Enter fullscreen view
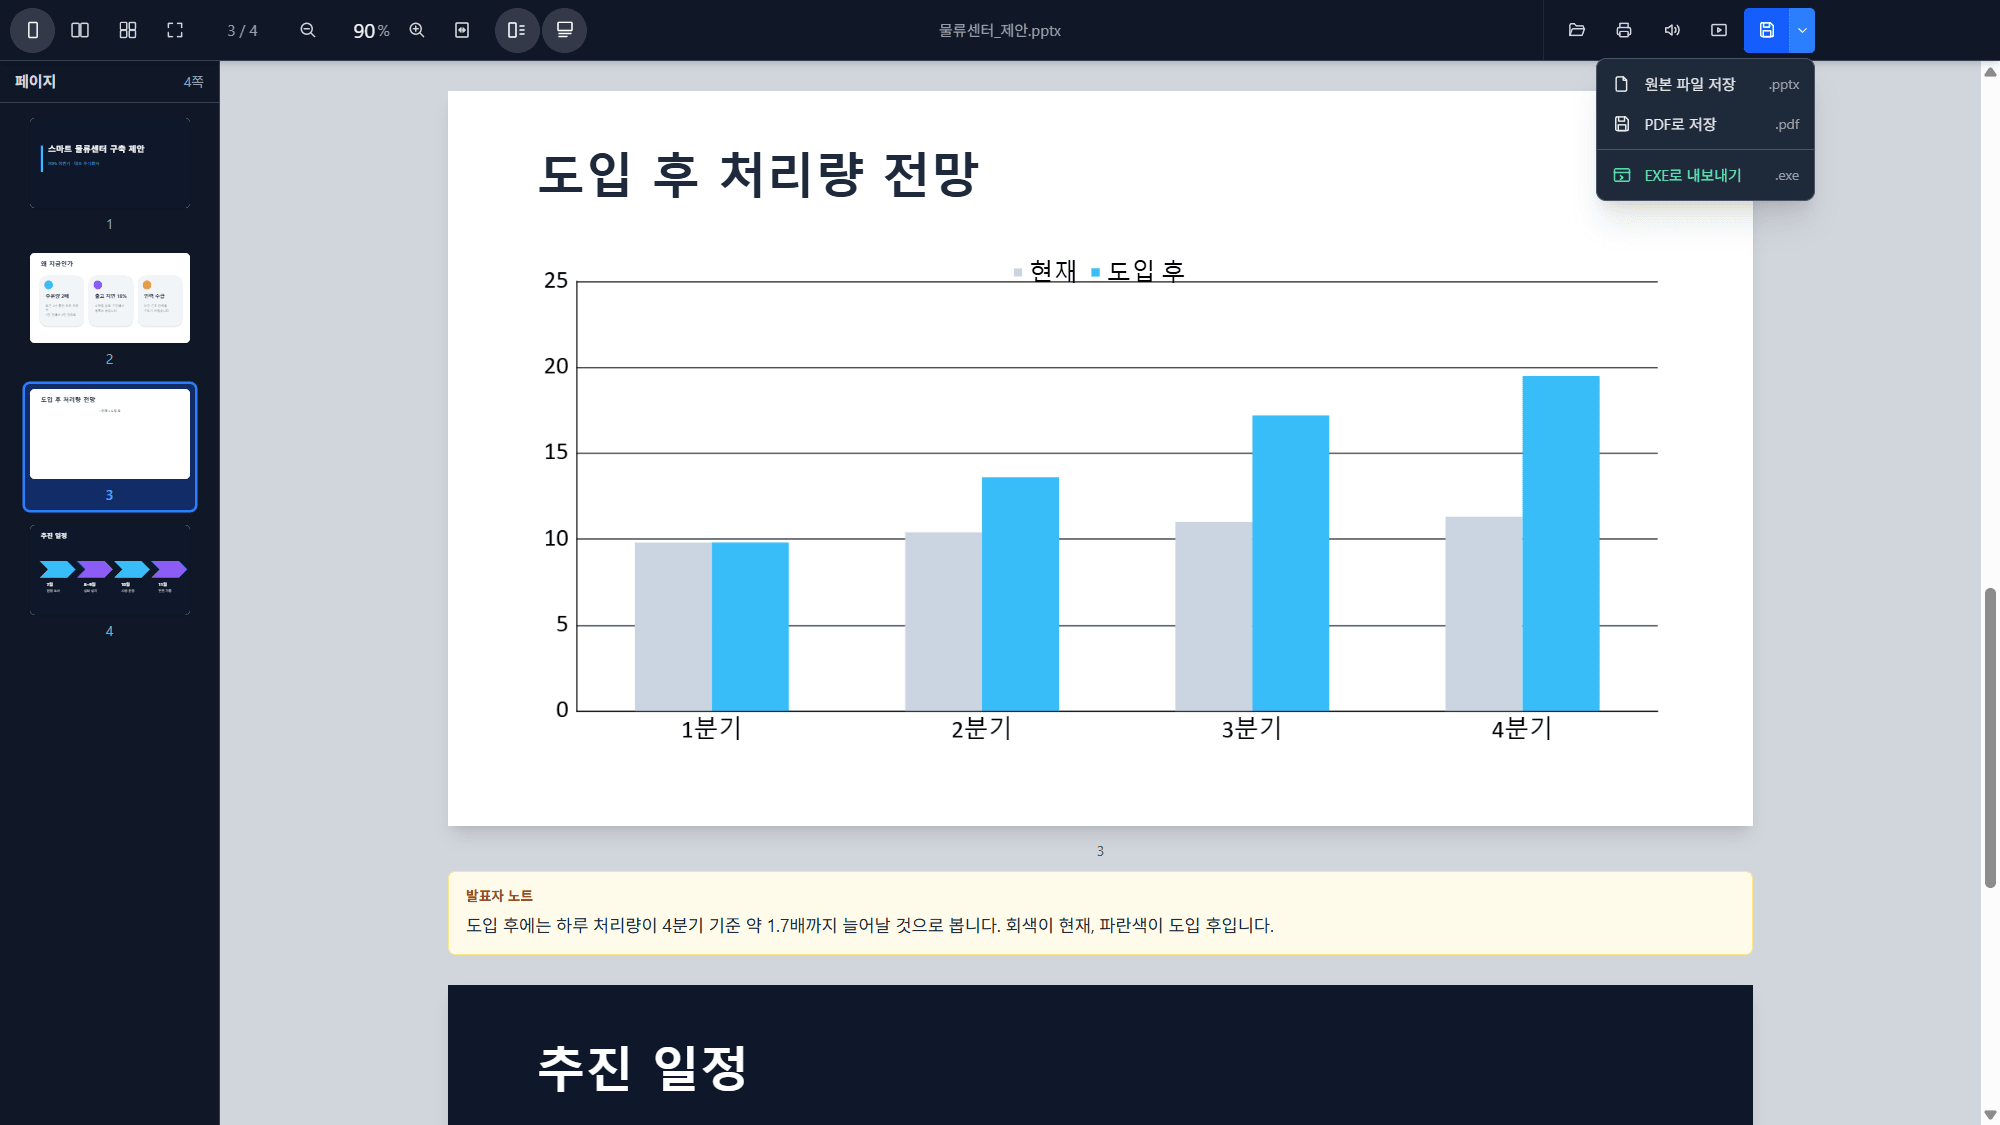The height and width of the screenshot is (1125, 2000). click(175, 30)
